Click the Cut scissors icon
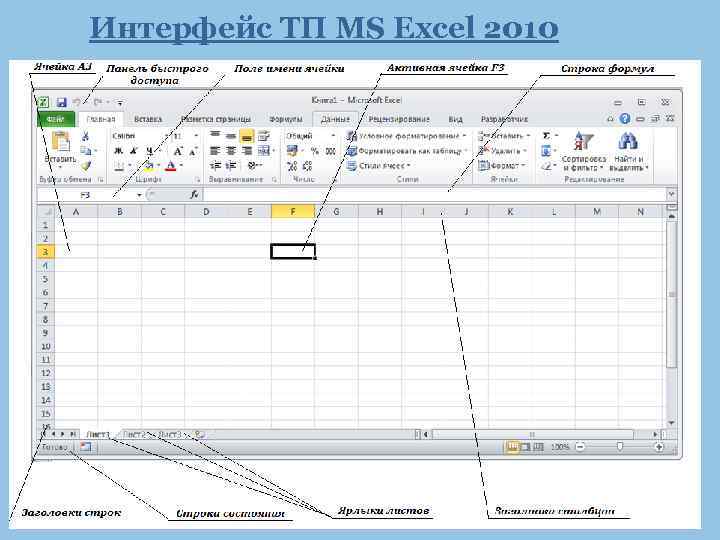The height and width of the screenshot is (540, 720). pyautogui.click(x=85, y=136)
